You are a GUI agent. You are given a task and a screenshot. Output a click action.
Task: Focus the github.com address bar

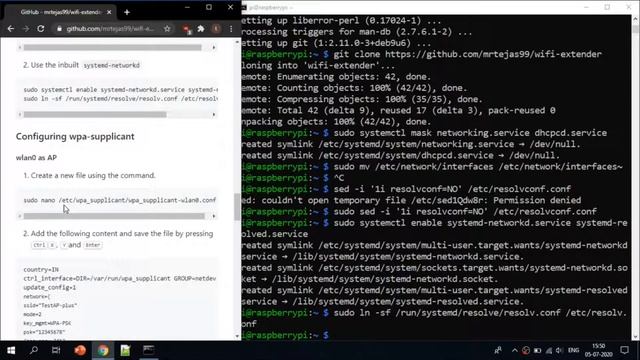[110, 29]
